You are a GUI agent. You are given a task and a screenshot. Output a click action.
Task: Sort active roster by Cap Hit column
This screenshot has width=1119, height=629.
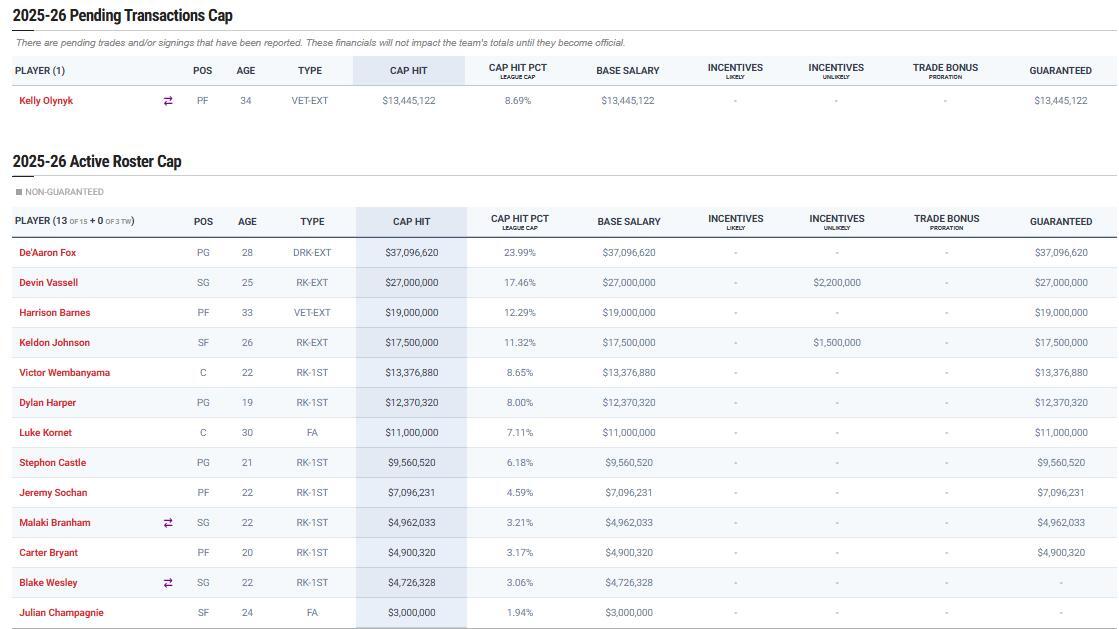[411, 222]
